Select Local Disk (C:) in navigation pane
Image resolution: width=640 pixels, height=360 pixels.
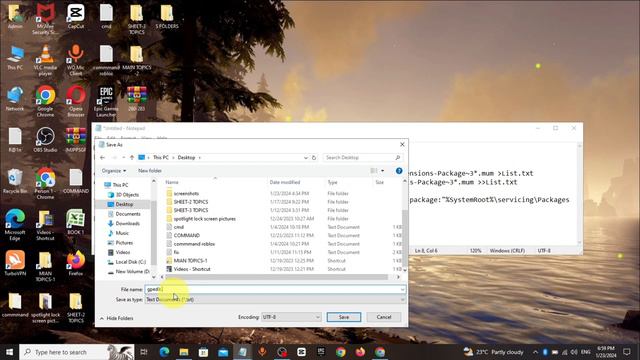click(x=130, y=262)
